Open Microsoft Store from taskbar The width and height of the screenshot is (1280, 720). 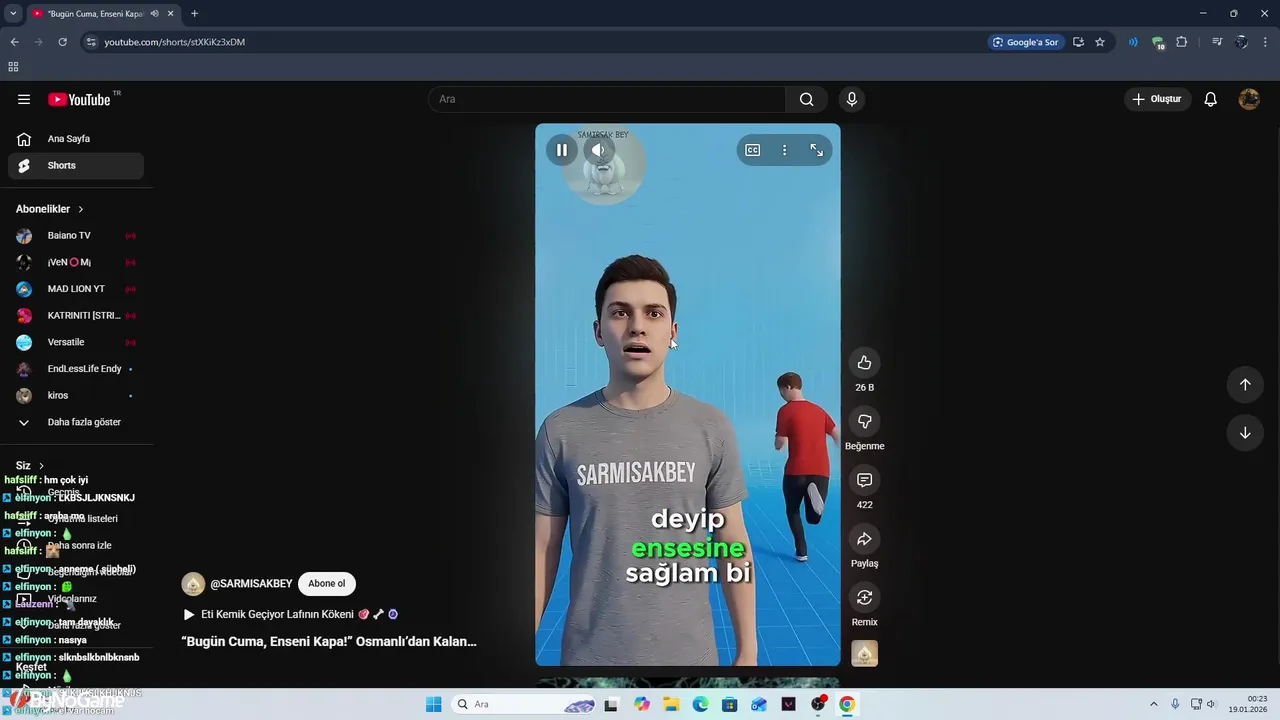[730, 704]
